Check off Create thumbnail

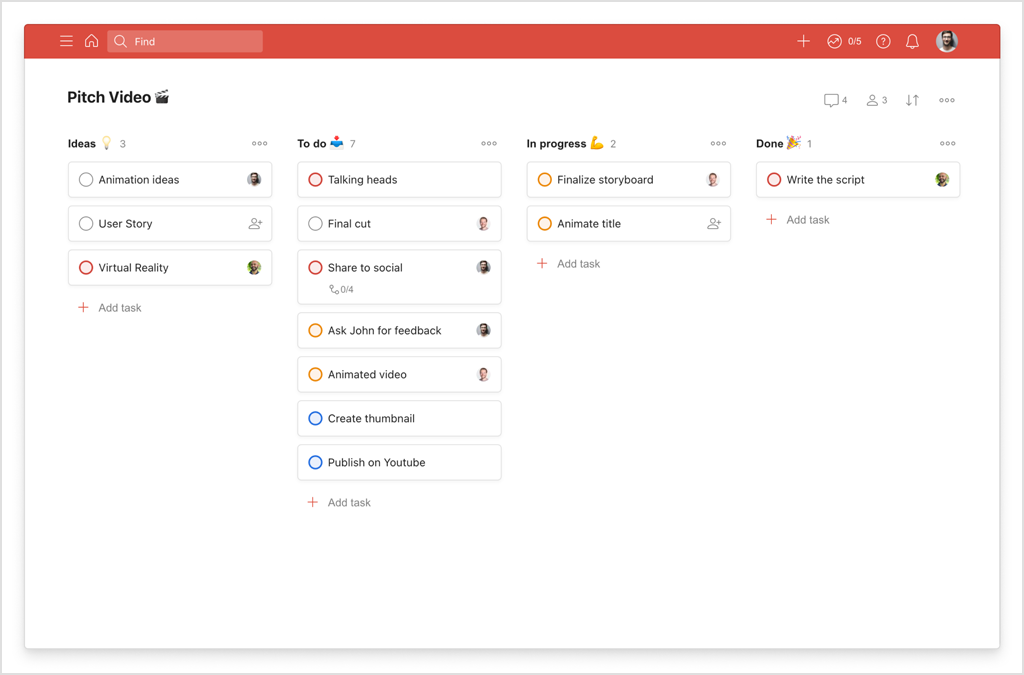(315, 418)
